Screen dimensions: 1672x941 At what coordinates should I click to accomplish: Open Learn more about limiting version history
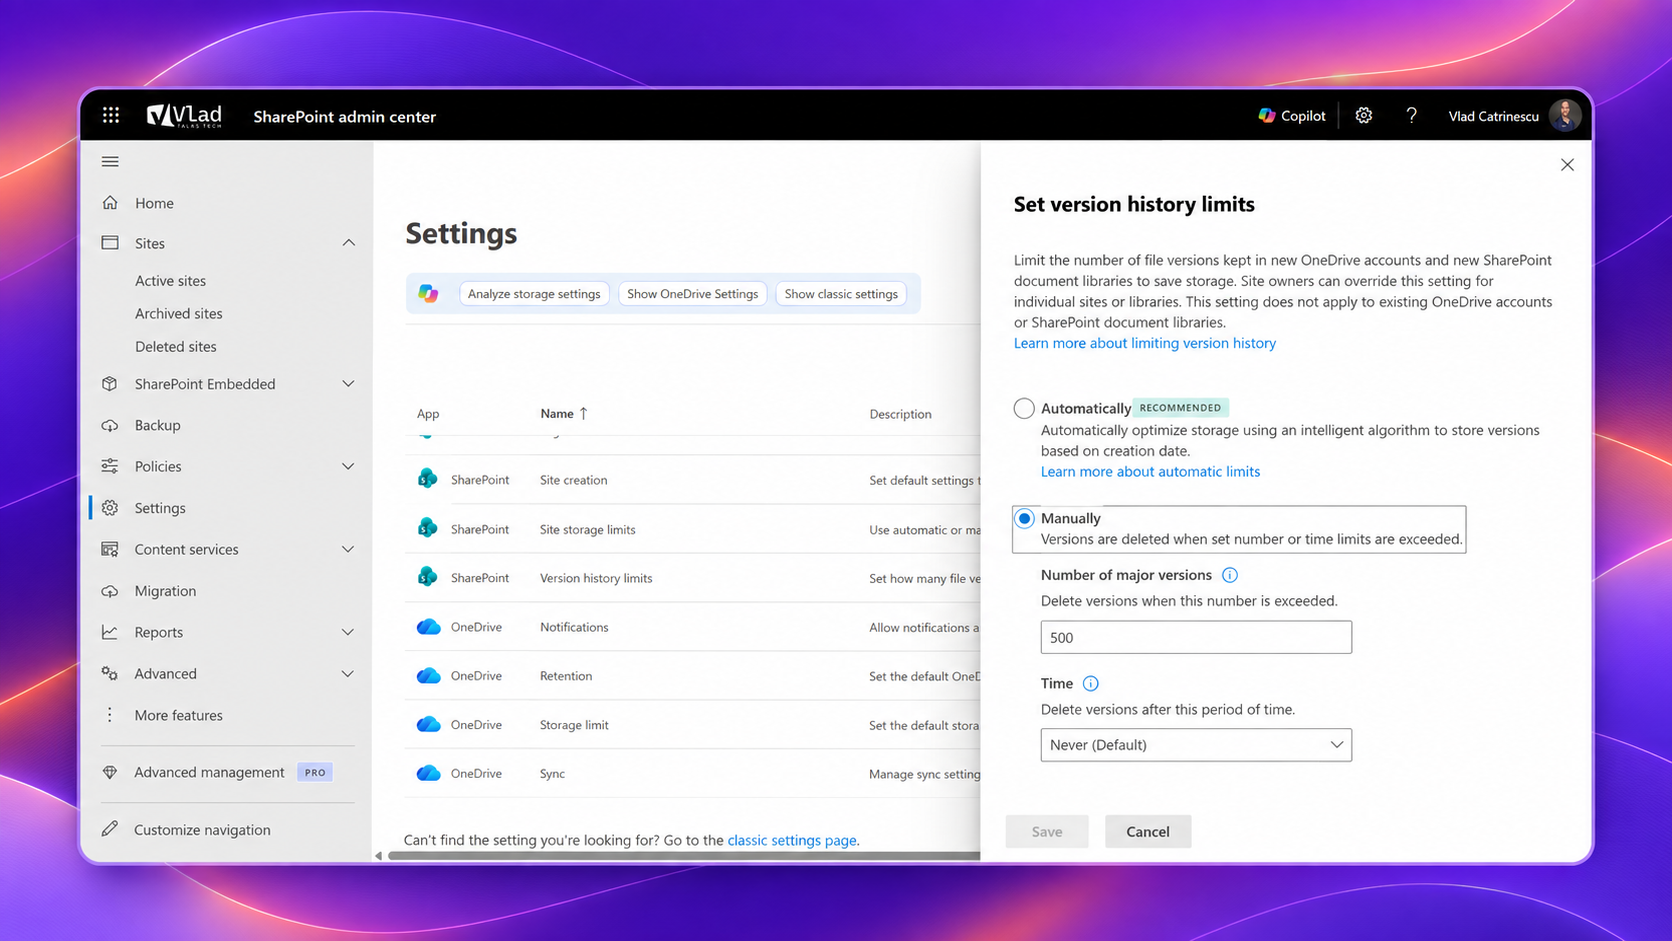(x=1145, y=343)
